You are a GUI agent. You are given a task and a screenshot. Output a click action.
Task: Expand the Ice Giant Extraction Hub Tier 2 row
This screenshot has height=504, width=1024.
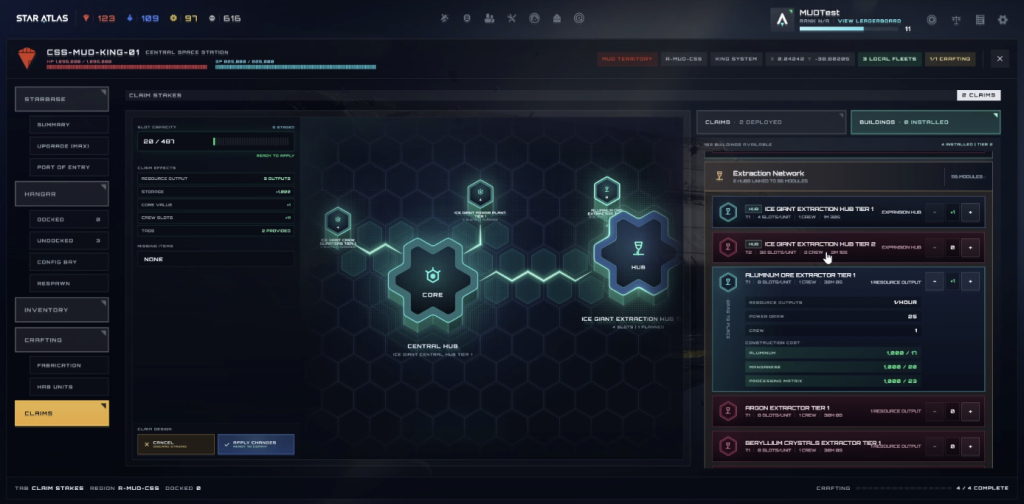point(848,247)
